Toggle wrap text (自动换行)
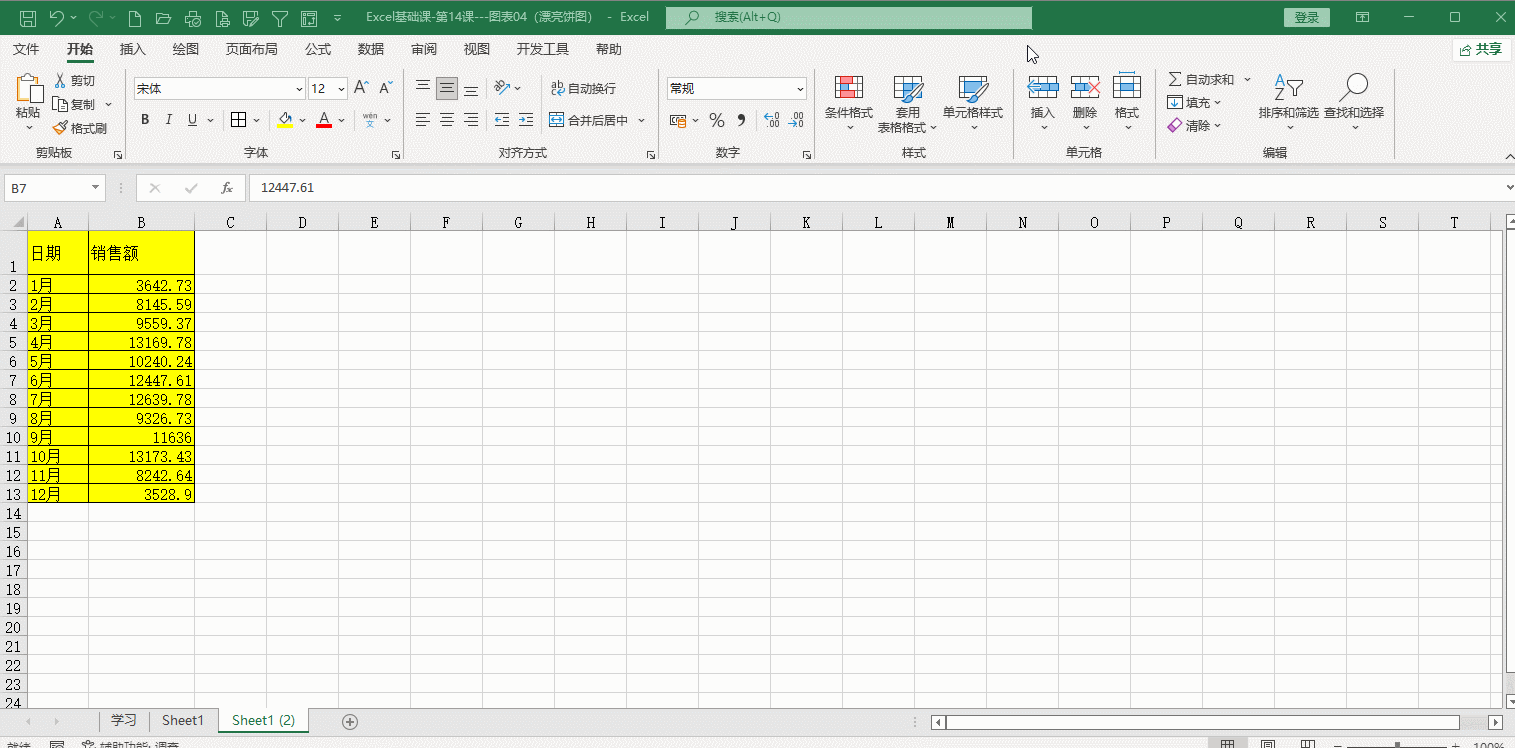The height and width of the screenshot is (748, 1515). (583, 89)
